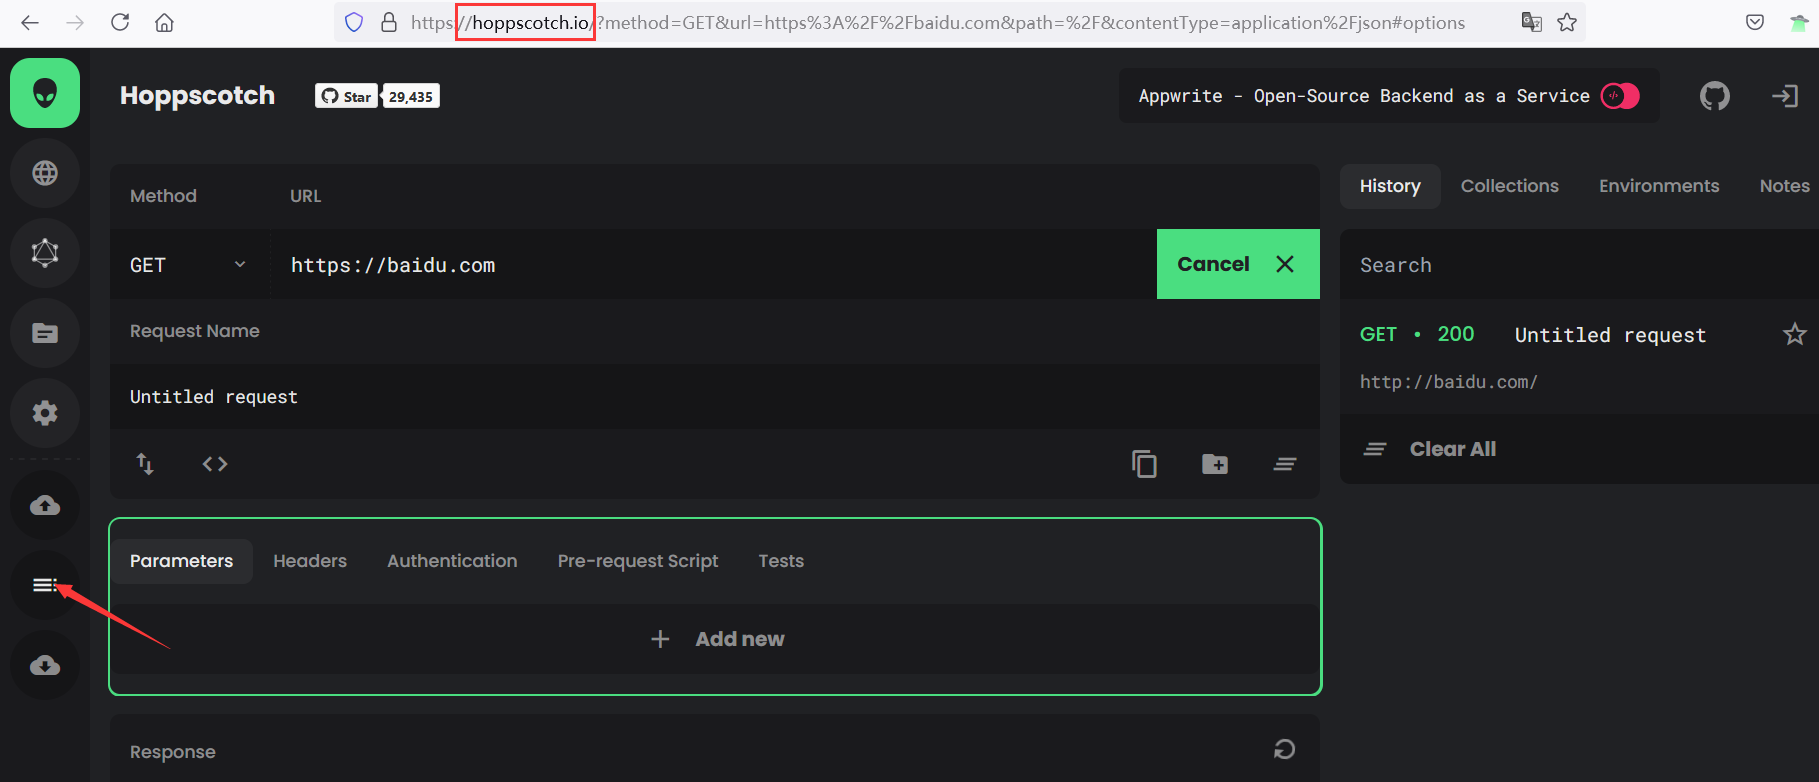The height and width of the screenshot is (782, 1819).
Task: Select the Authentication tab
Action: coord(452,561)
